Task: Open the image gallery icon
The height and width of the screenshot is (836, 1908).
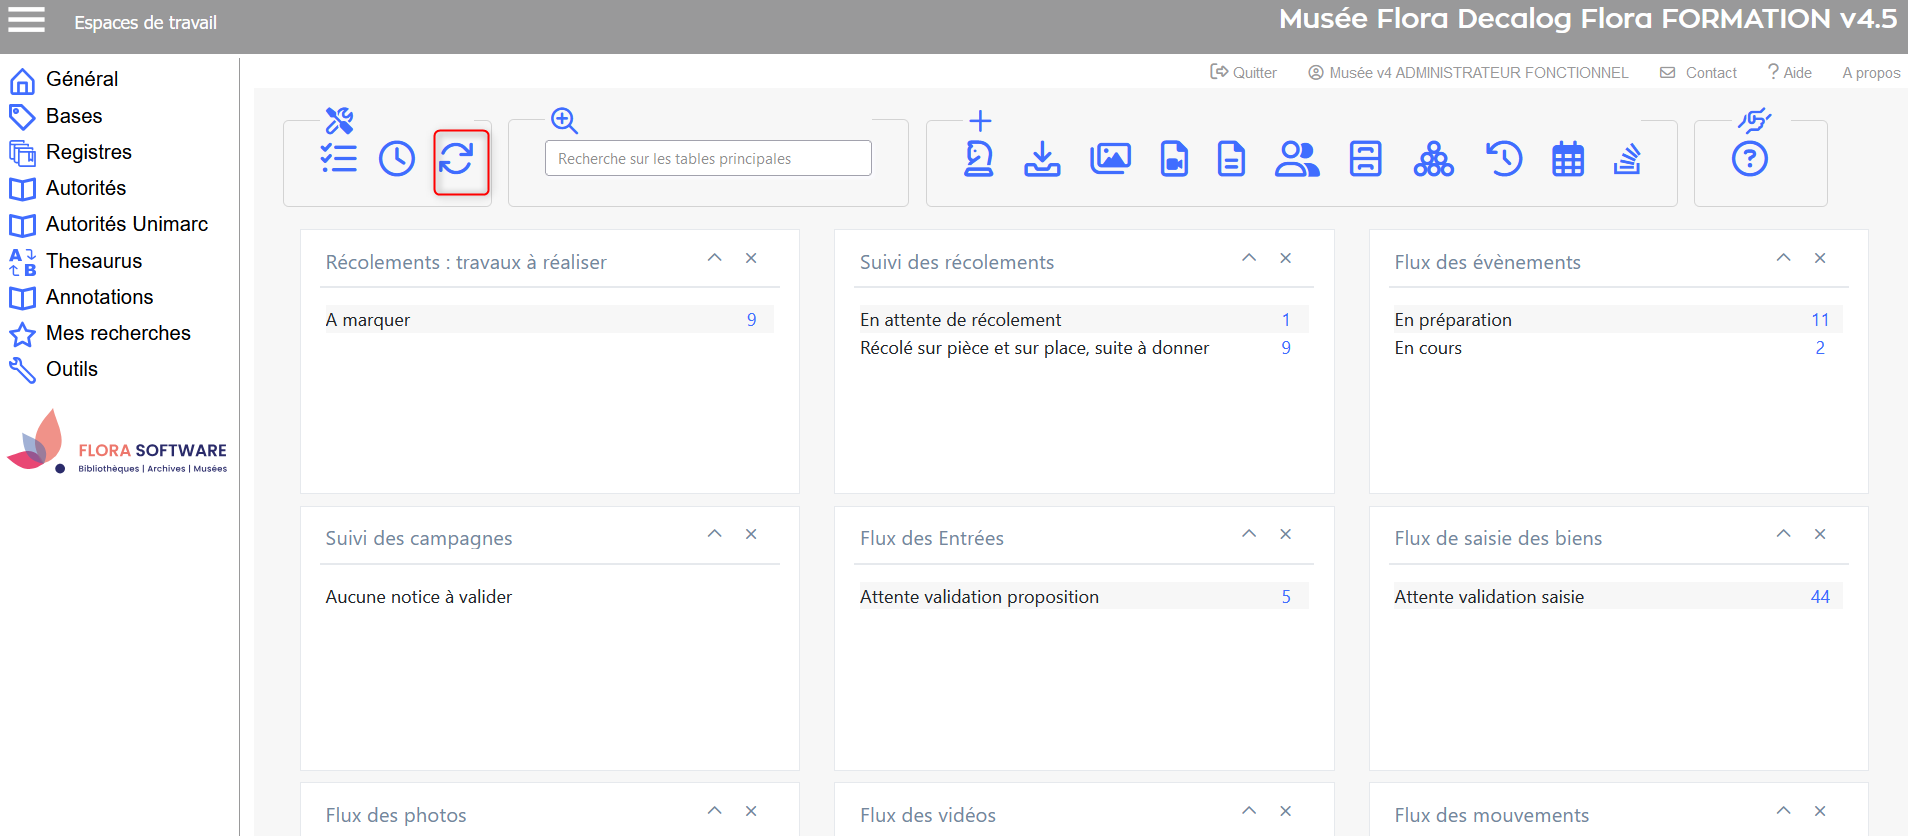Action: pos(1110,159)
